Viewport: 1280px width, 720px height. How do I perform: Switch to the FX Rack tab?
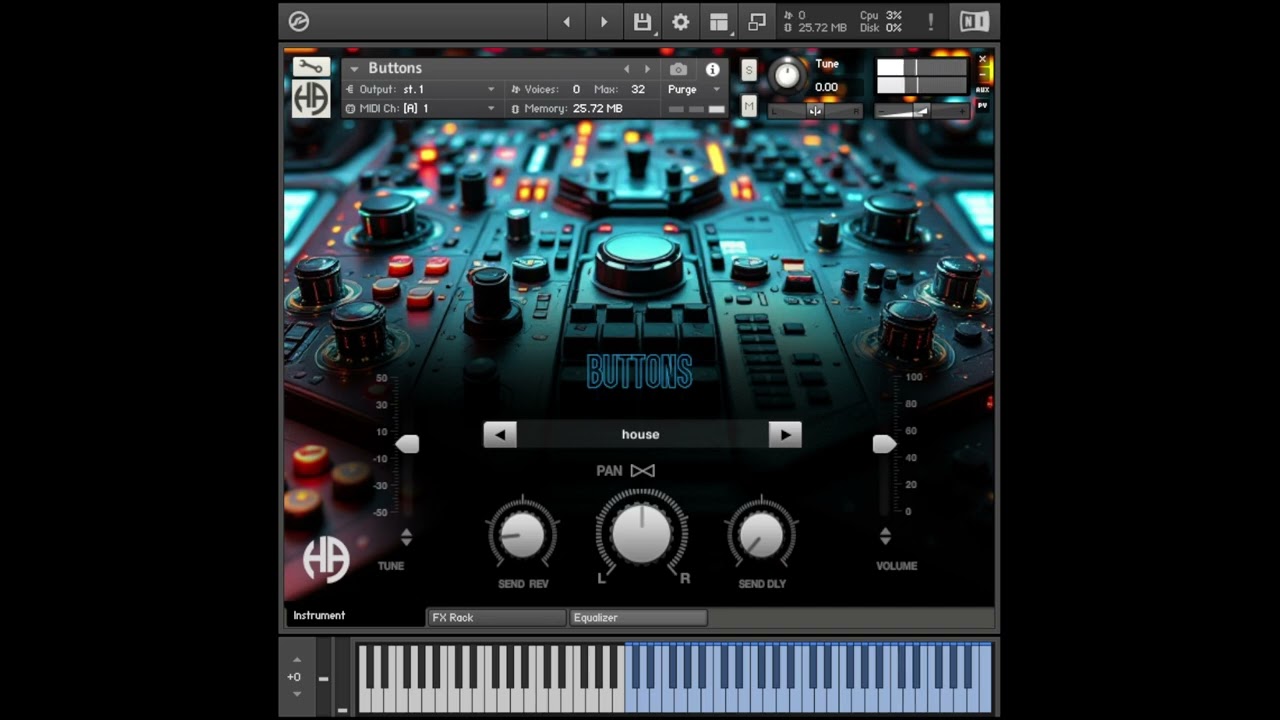pos(496,617)
